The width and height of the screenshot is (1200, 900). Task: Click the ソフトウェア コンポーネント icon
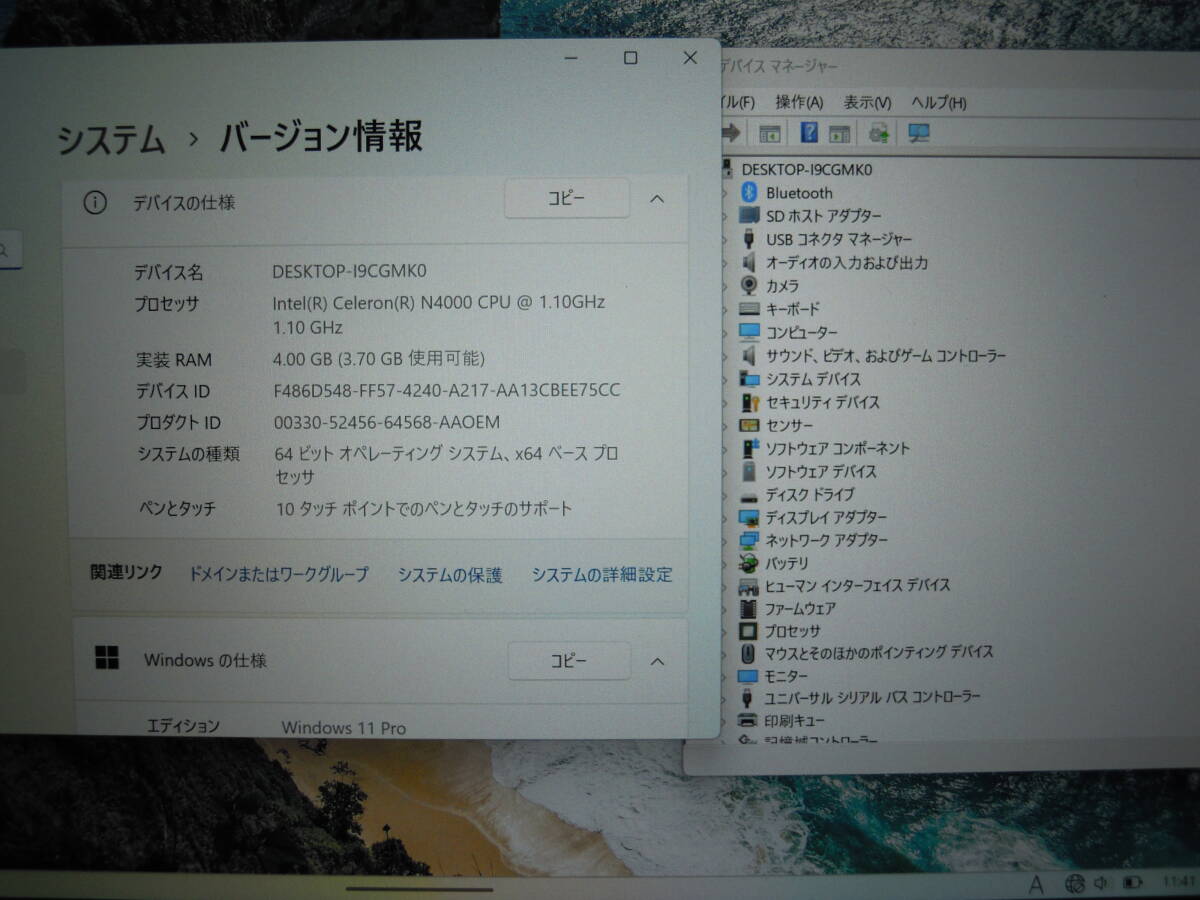click(x=750, y=448)
